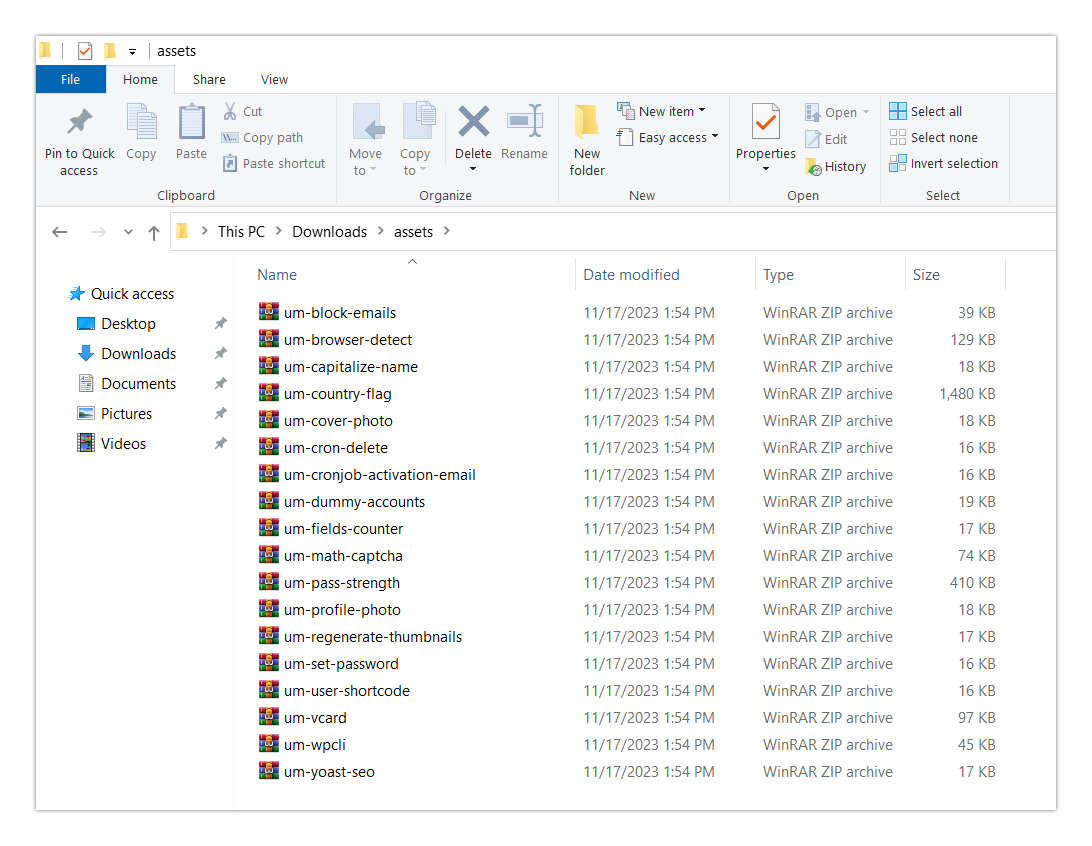Switch to the Share tab
The image size is (1092, 846).
click(x=209, y=79)
